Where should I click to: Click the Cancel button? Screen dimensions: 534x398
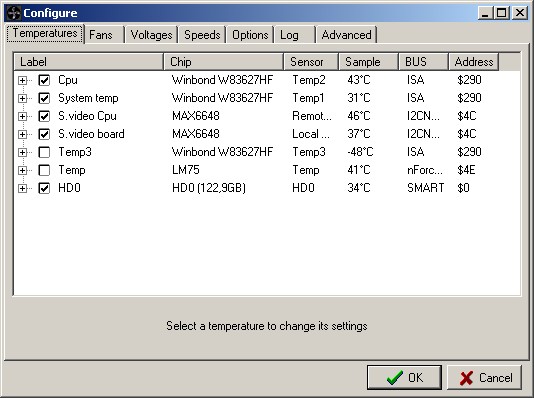point(484,378)
